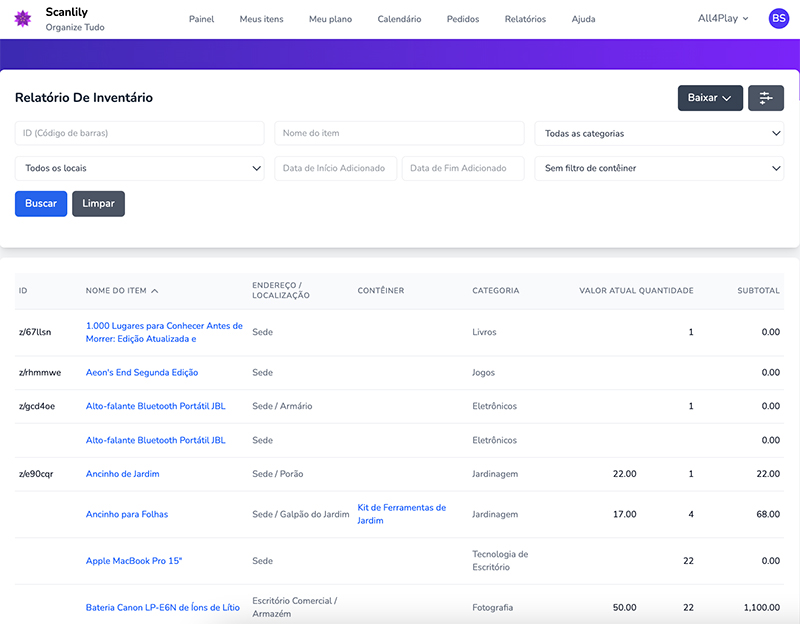Viewport: 800px width, 624px height.
Task: Open the Todos os locais dropdown
Action: point(140,168)
